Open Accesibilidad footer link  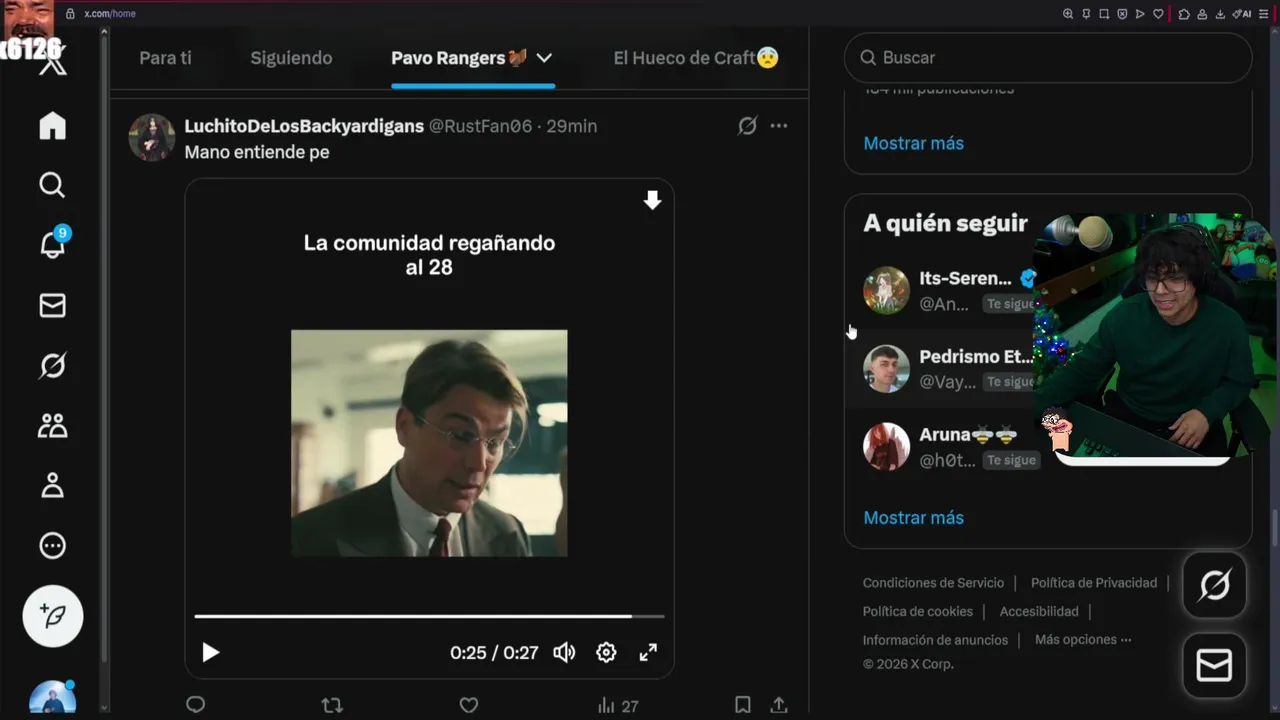(x=1039, y=612)
